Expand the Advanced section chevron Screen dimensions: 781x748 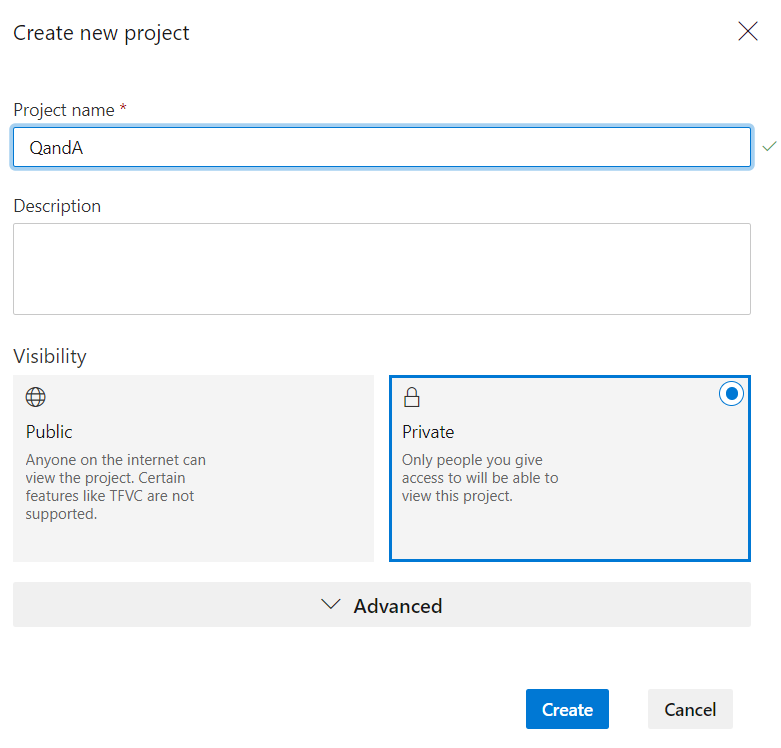pos(332,605)
